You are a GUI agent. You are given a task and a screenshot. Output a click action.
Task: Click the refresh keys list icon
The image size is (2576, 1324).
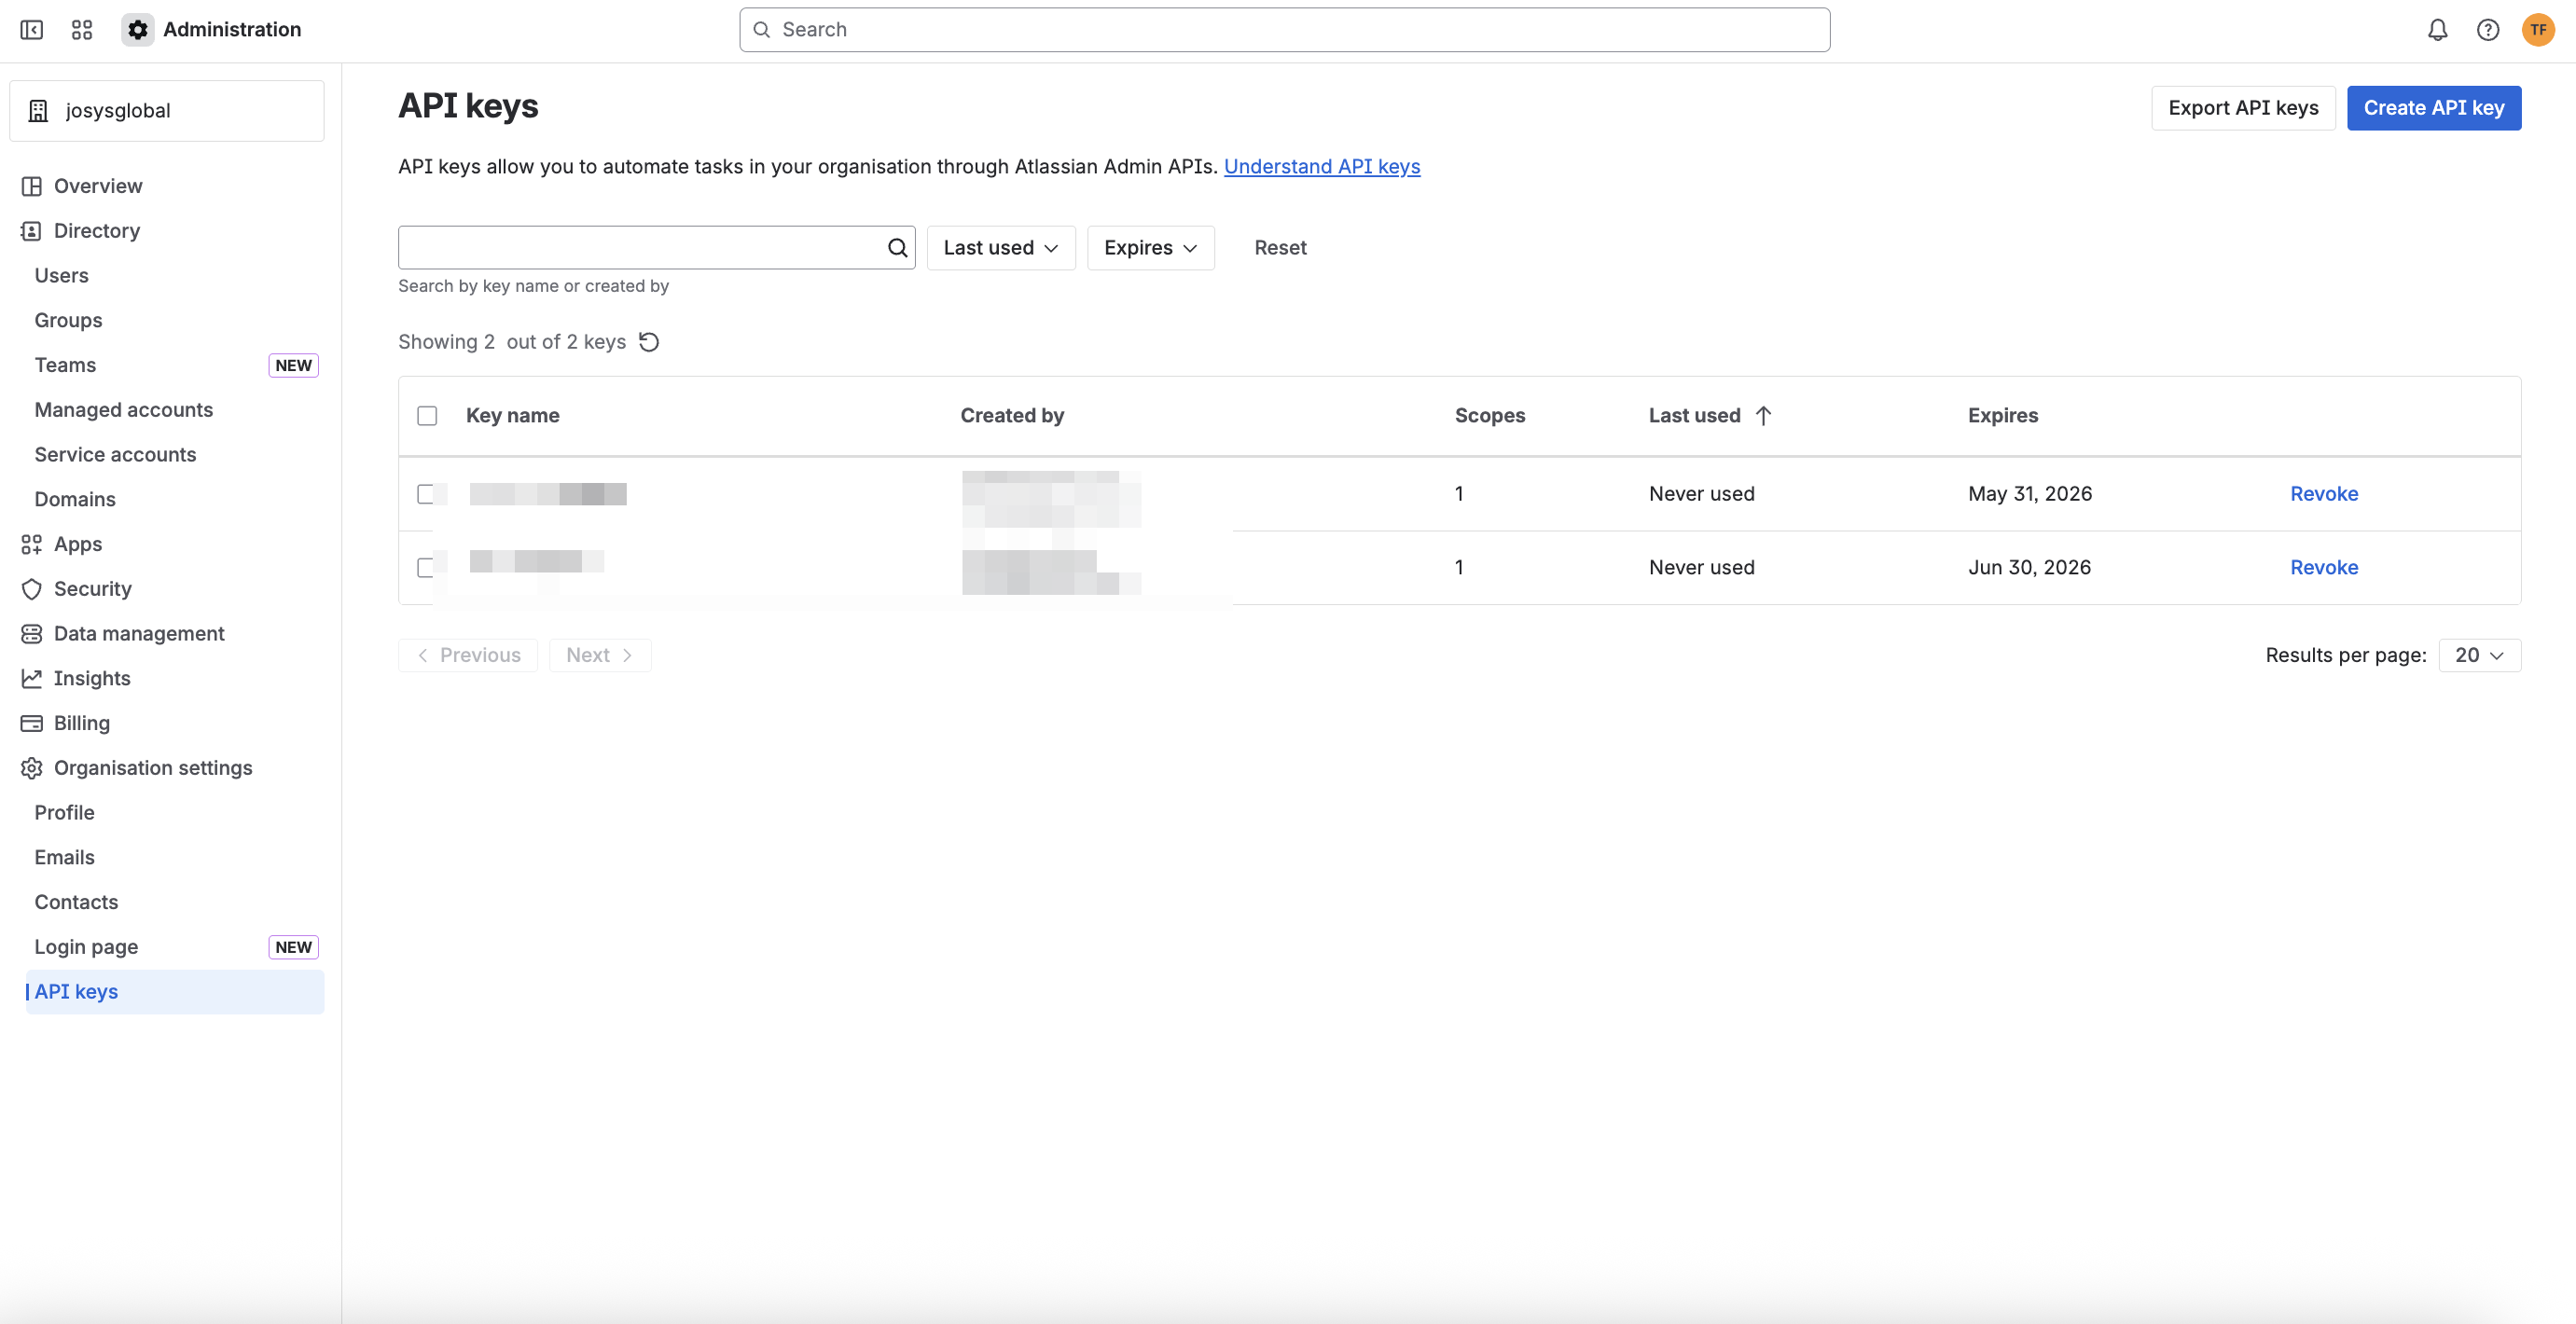click(649, 342)
